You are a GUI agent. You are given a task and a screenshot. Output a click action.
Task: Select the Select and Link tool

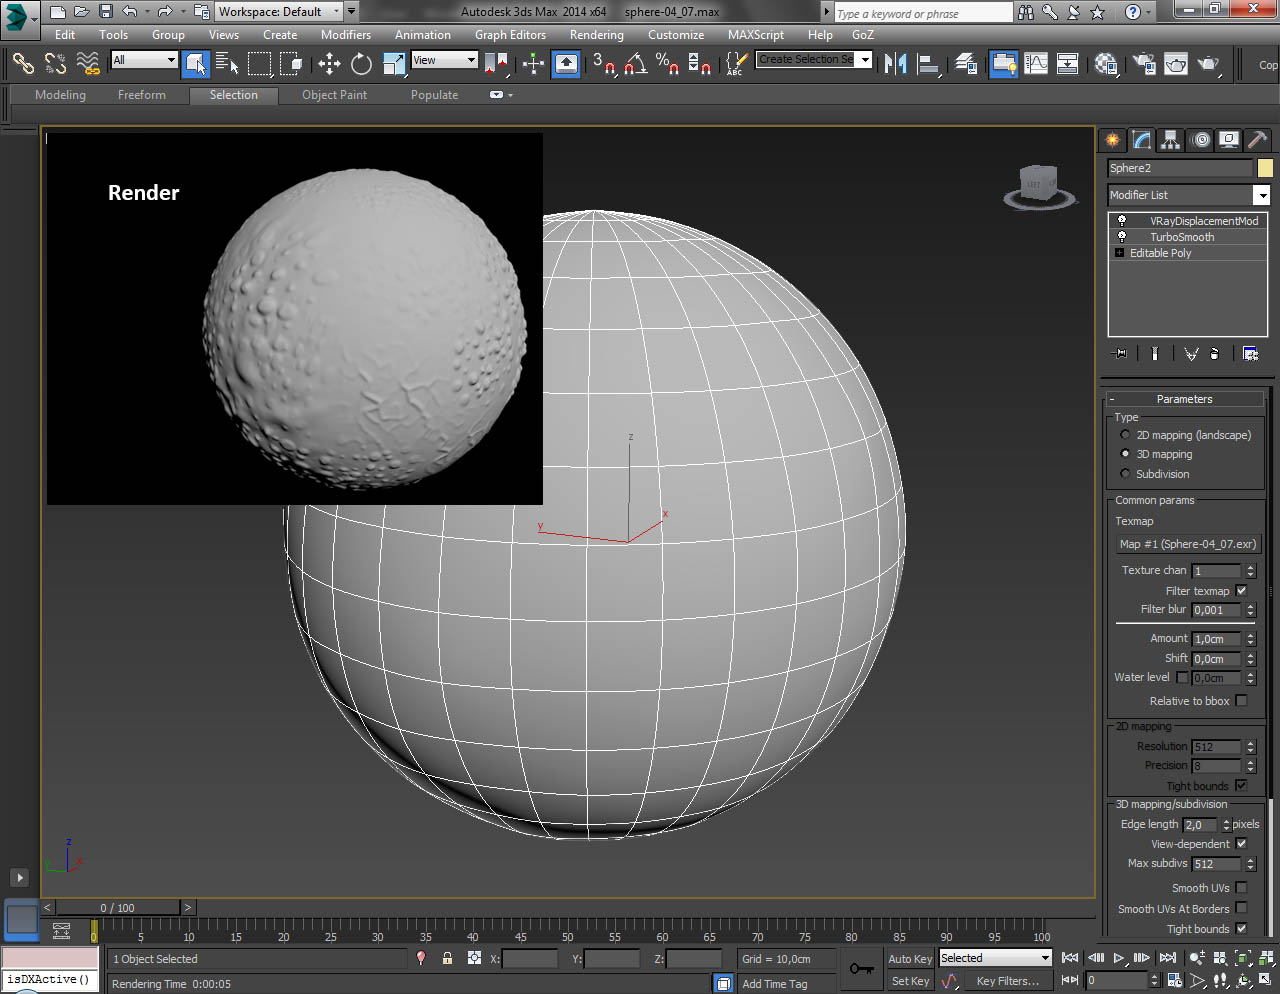coord(23,63)
